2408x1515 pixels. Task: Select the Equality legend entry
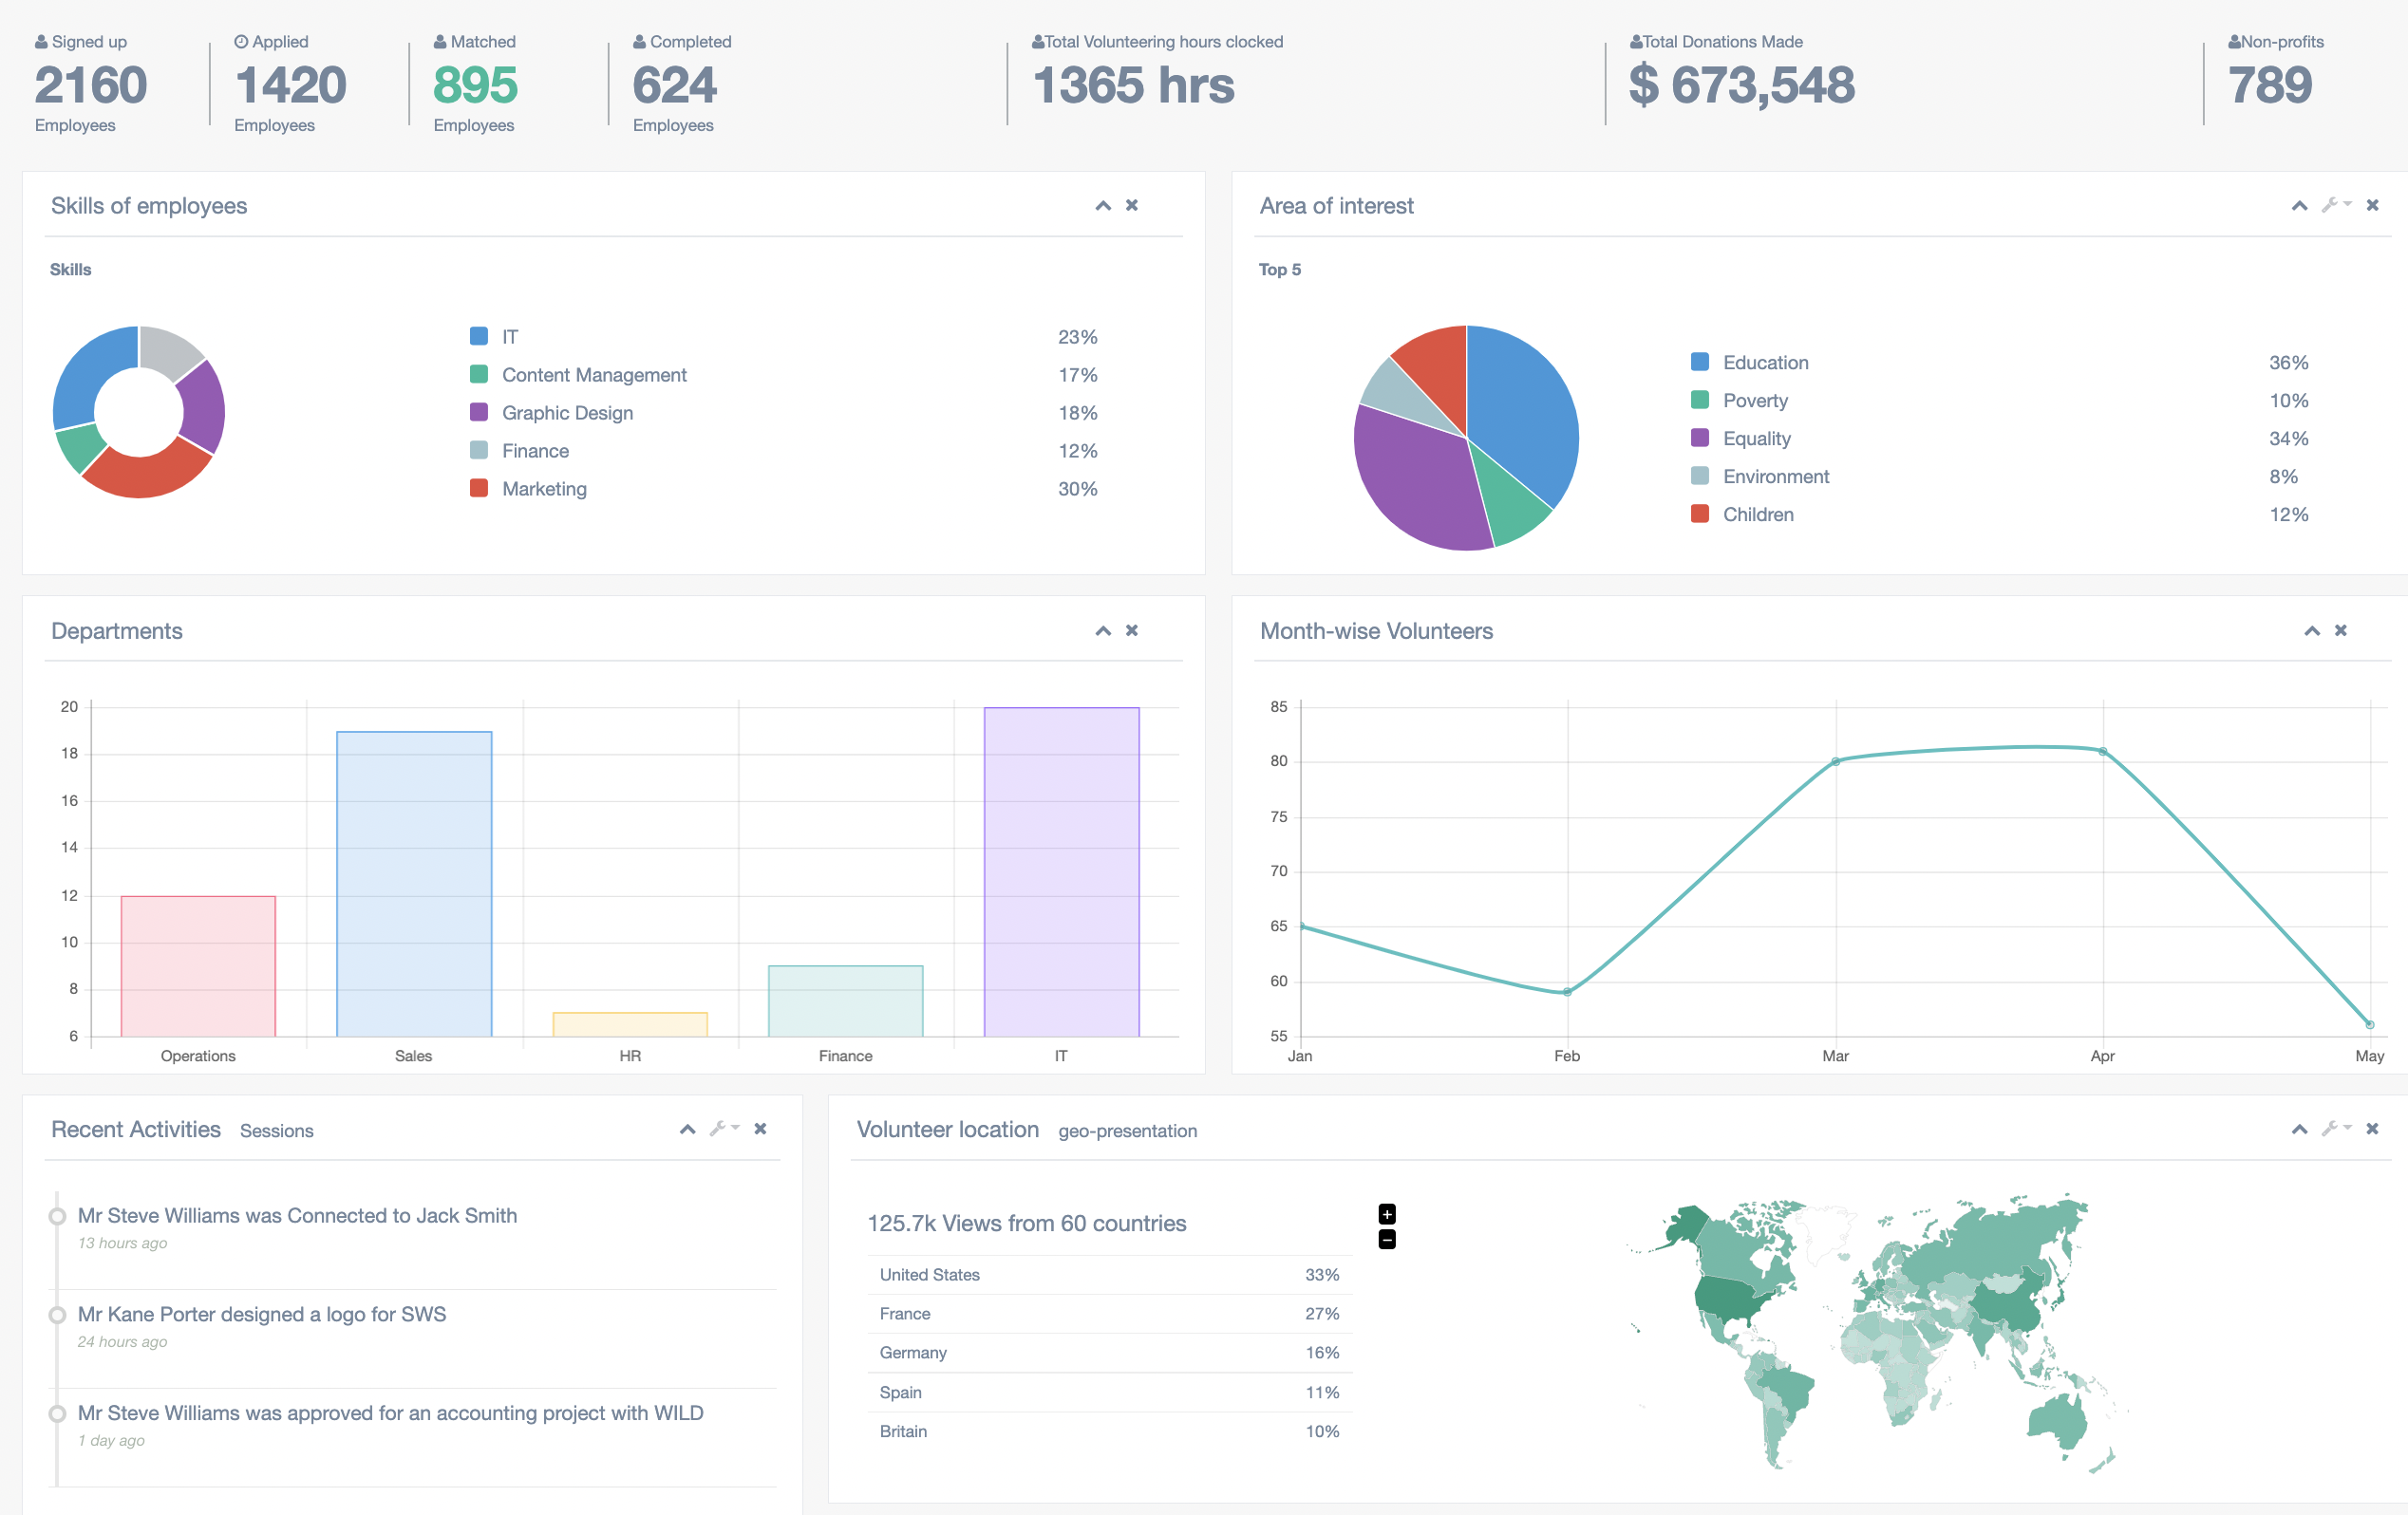coord(1756,438)
